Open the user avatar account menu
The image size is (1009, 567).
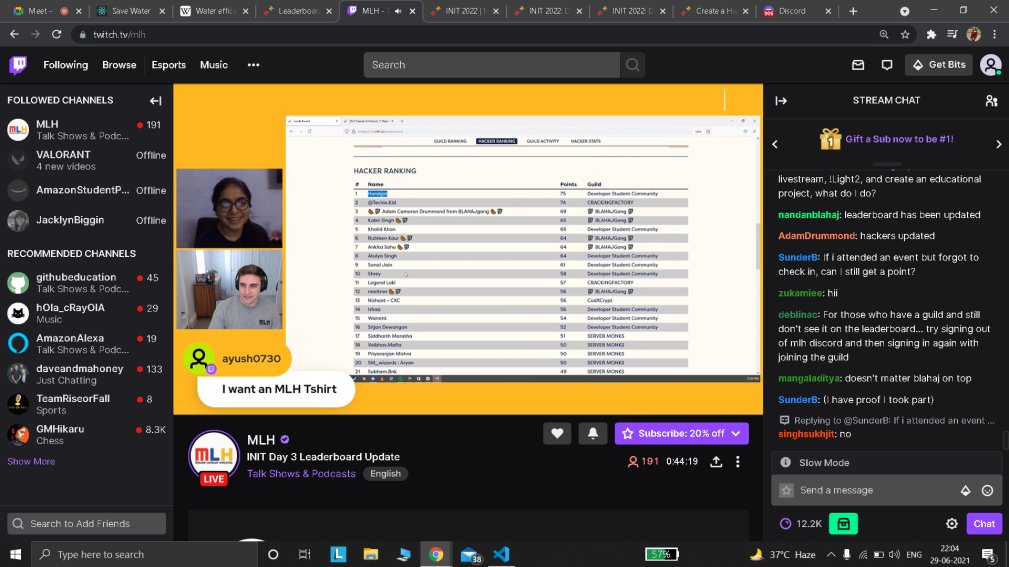(990, 65)
